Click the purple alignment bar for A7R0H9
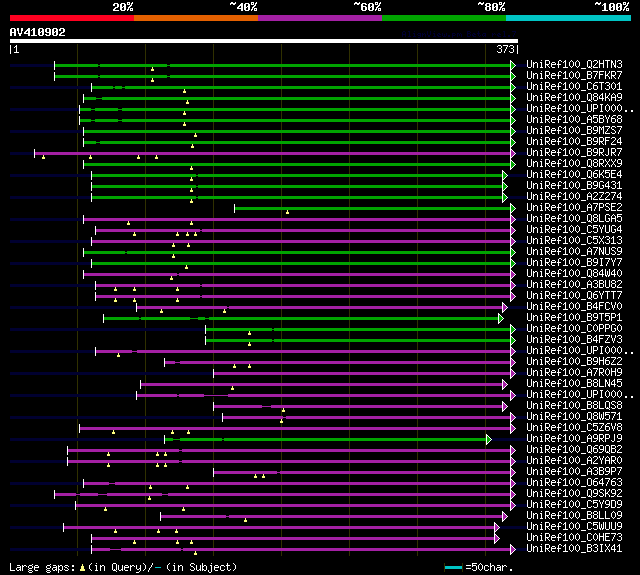640x575 pixels. tap(362, 373)
